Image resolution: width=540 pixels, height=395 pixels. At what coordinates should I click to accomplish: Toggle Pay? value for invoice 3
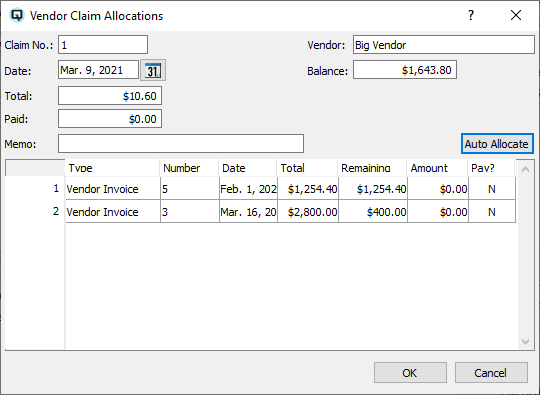(x=492, y=212)
